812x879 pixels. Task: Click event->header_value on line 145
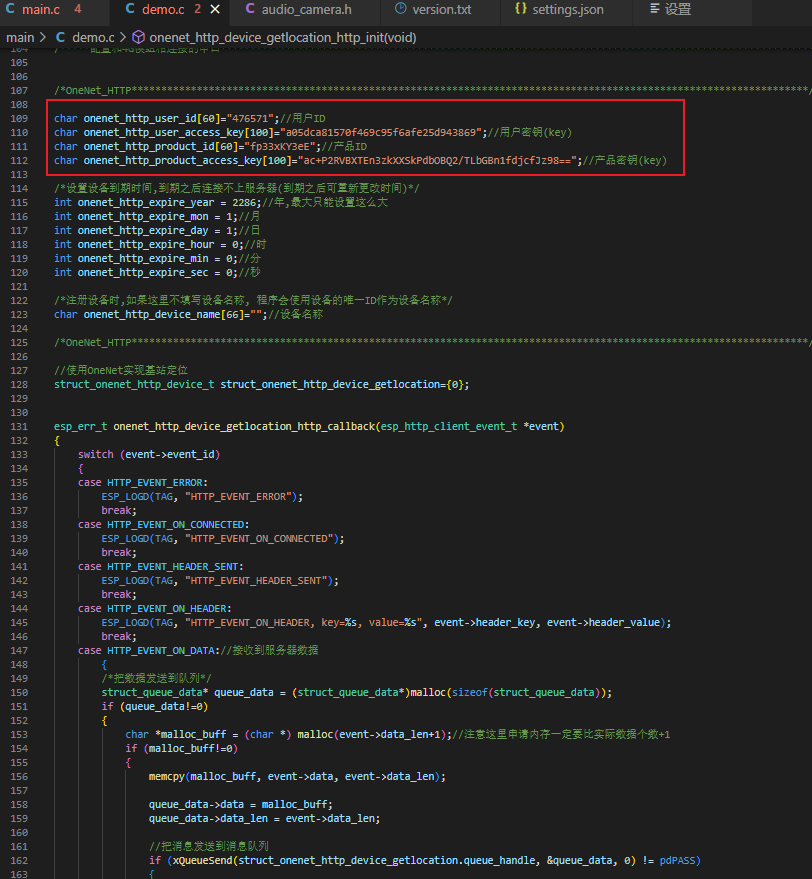click(x=603, y=622)
